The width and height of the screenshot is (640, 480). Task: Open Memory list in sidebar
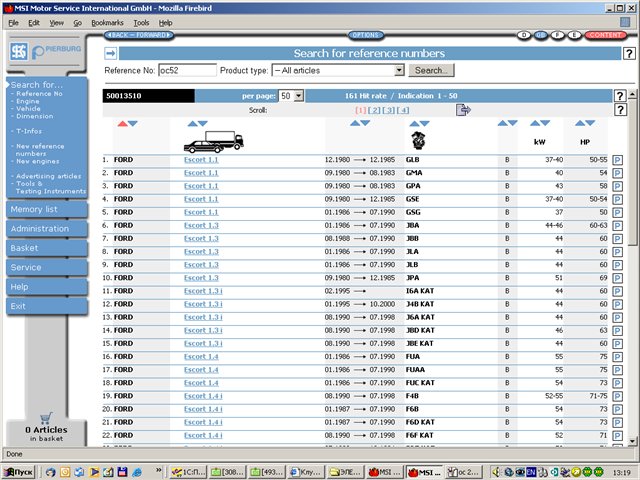coord(47,209)
